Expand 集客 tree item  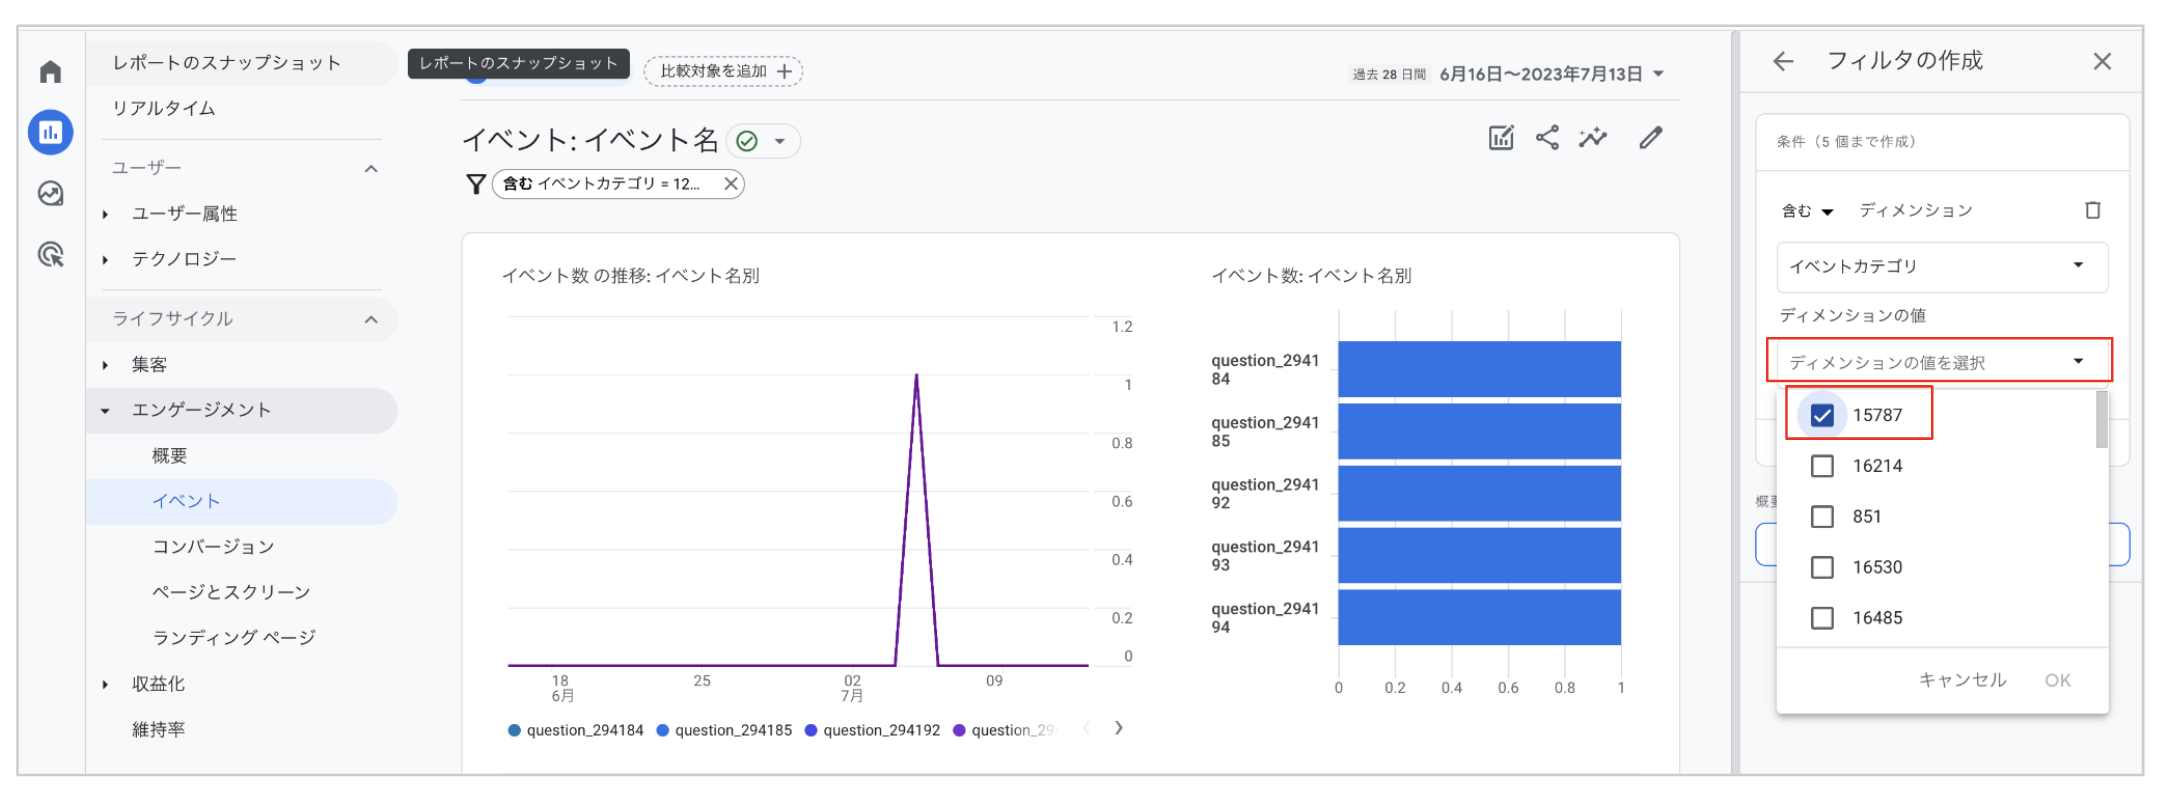[105, 365]
